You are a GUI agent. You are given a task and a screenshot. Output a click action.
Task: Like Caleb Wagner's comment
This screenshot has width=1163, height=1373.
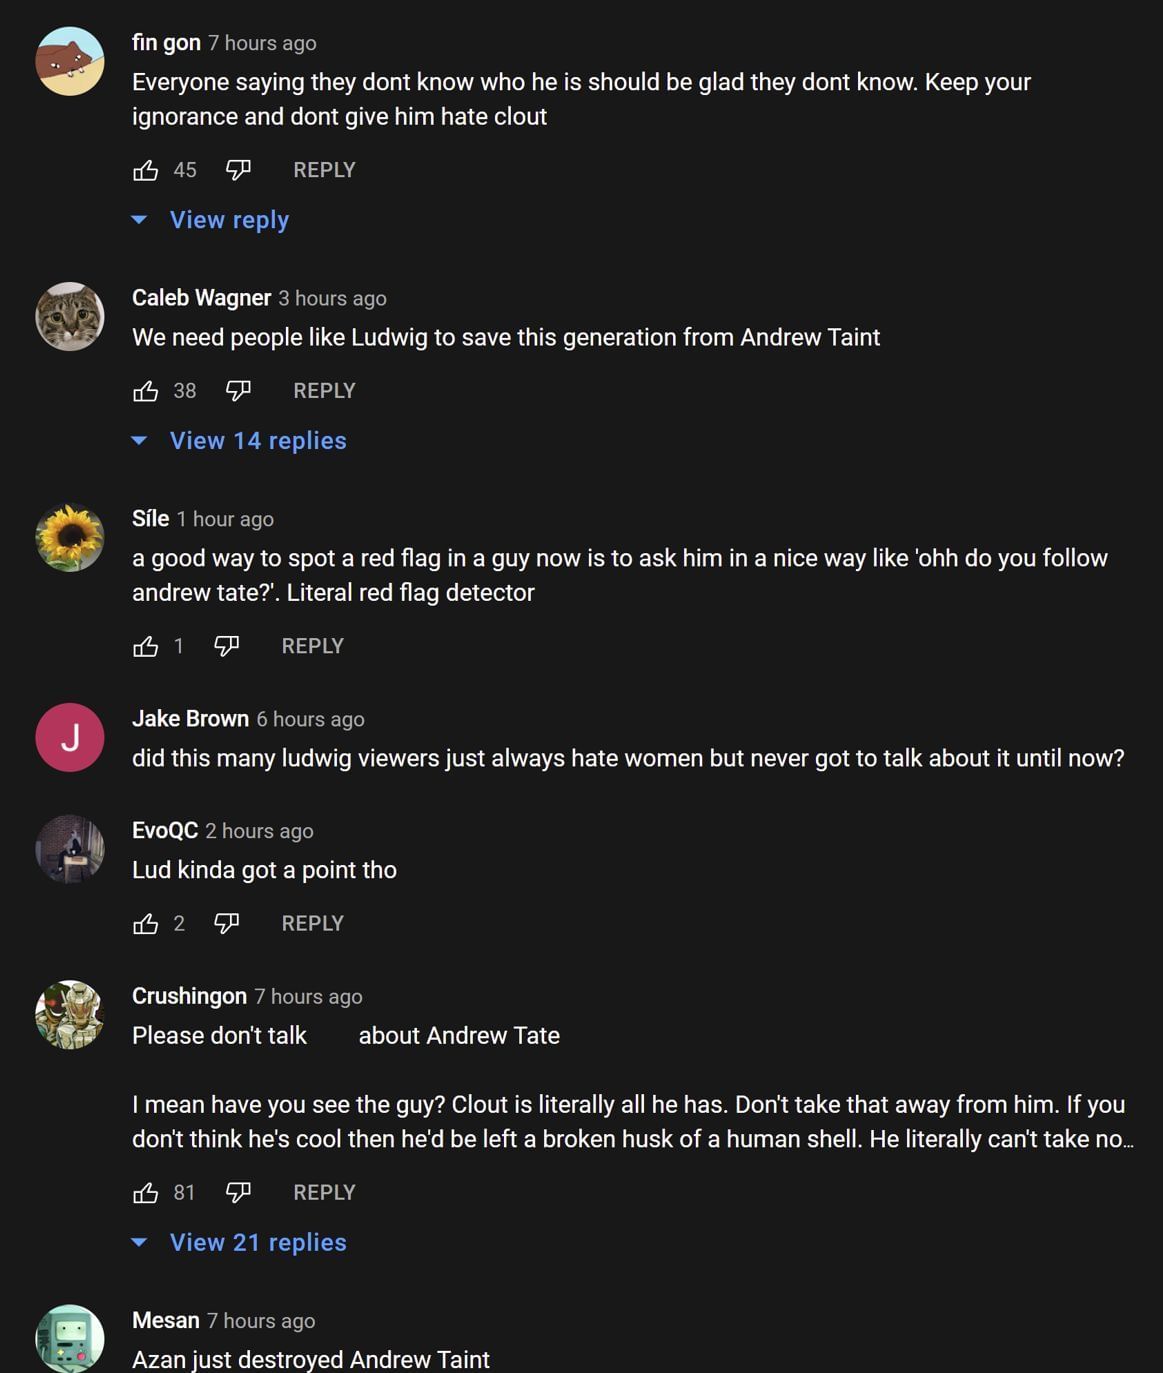click(146, 391)
